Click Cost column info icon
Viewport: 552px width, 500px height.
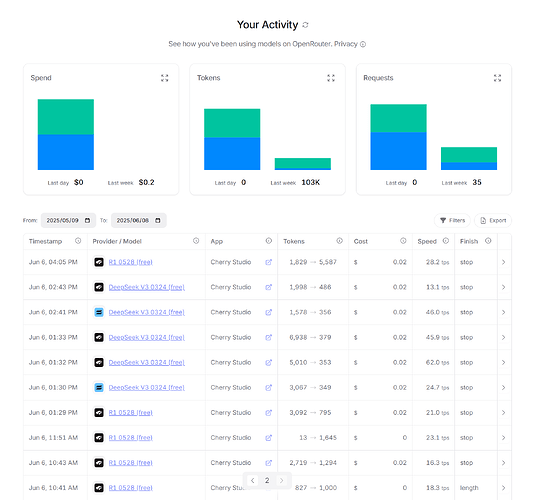click(403, 241)
